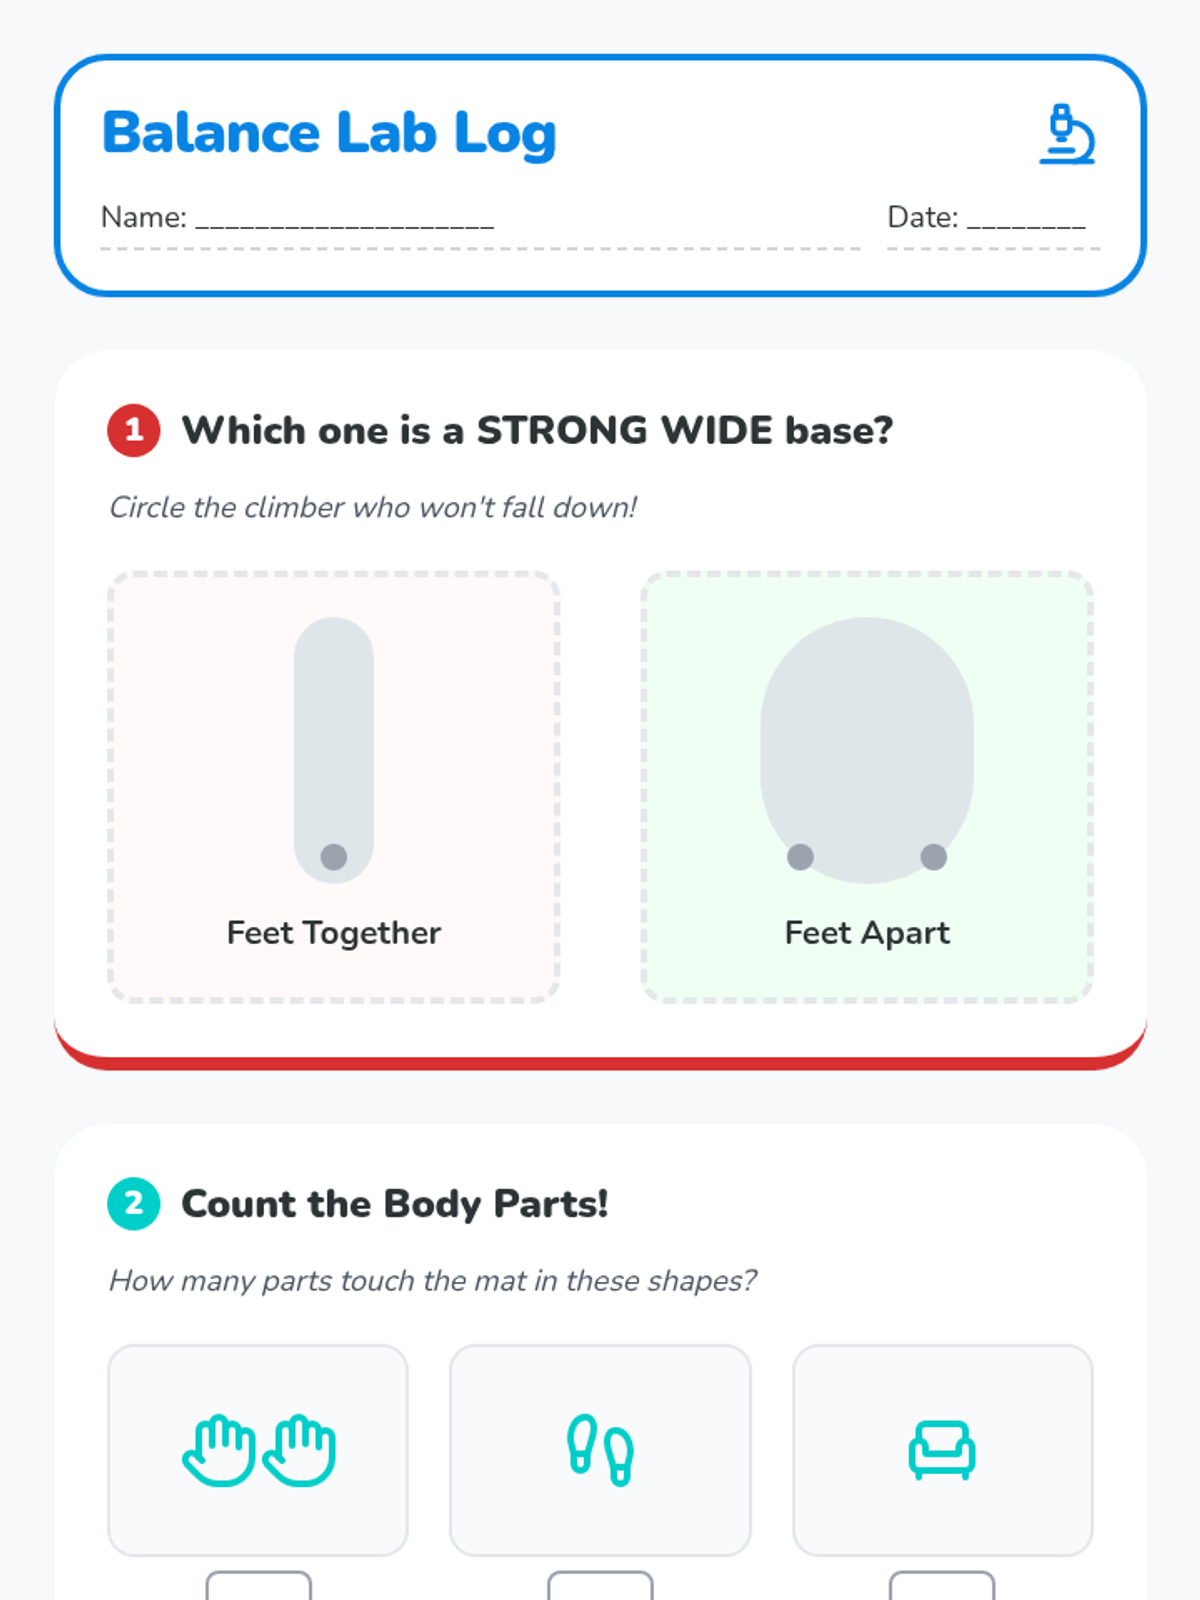Click the left foot dot in Feet Apart figure
Screen dimensions: 1200x1600
800,857
